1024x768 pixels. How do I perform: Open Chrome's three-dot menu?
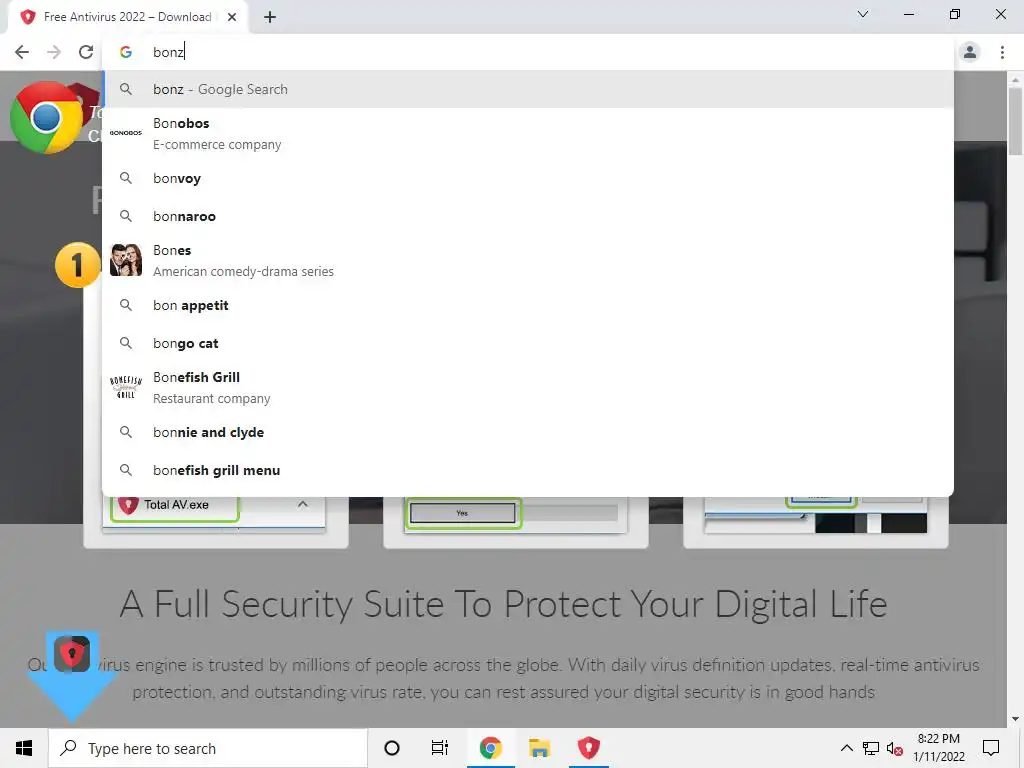[x=1002, y=52]
